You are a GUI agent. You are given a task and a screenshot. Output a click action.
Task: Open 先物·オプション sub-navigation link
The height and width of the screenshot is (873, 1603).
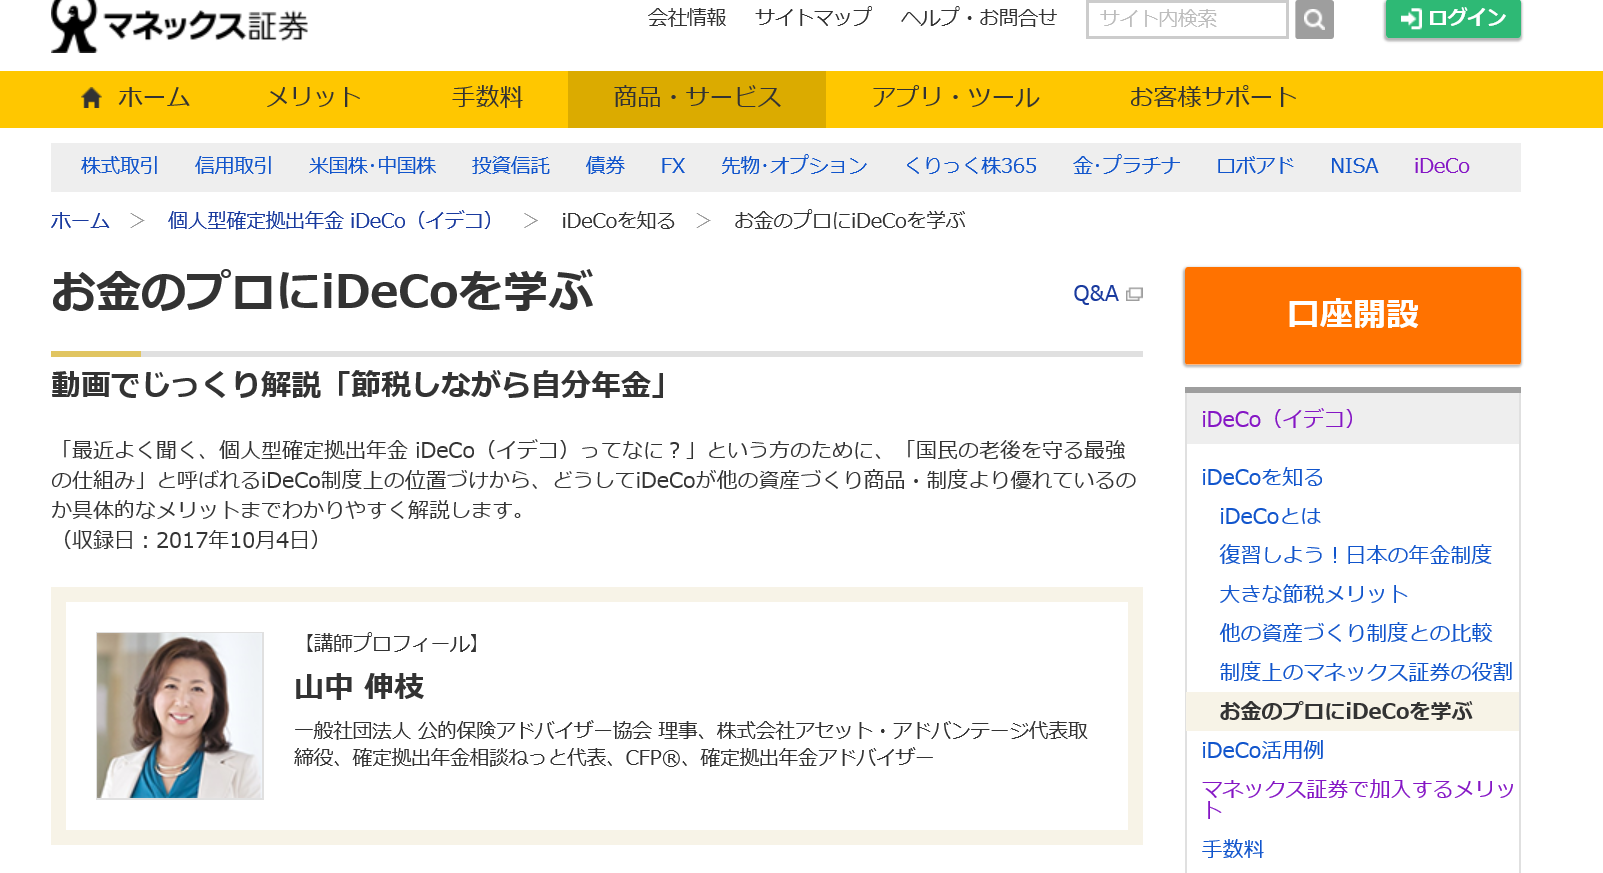pyautogui.click(x=794, y=166)
